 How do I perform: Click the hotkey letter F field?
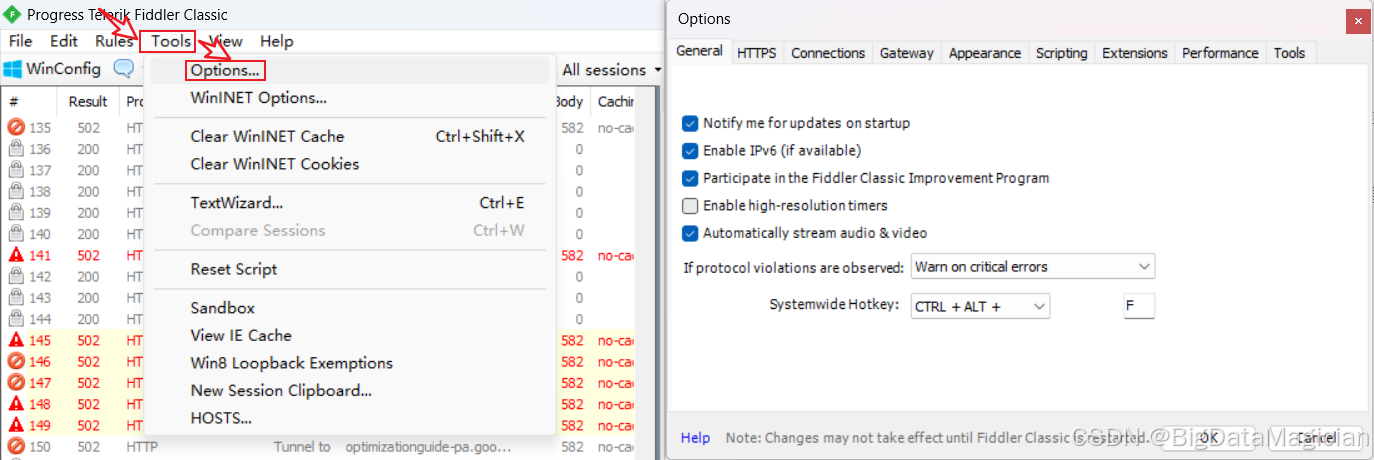(x=1139, y=306)
